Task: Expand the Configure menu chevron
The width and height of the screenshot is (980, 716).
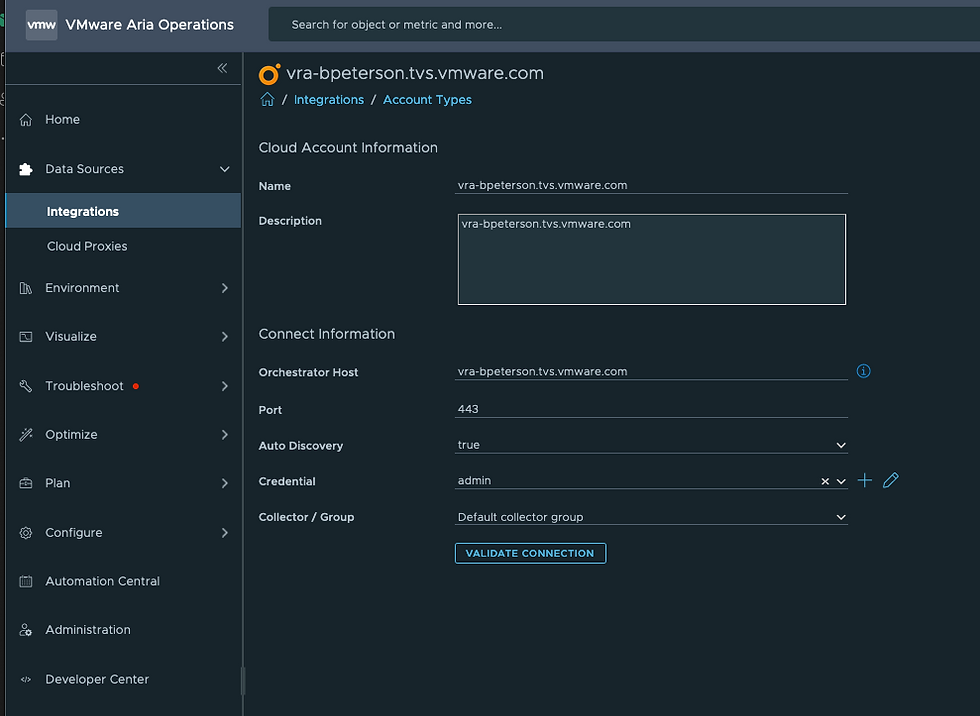Action: pyautogui.click(x=224, y=533)
